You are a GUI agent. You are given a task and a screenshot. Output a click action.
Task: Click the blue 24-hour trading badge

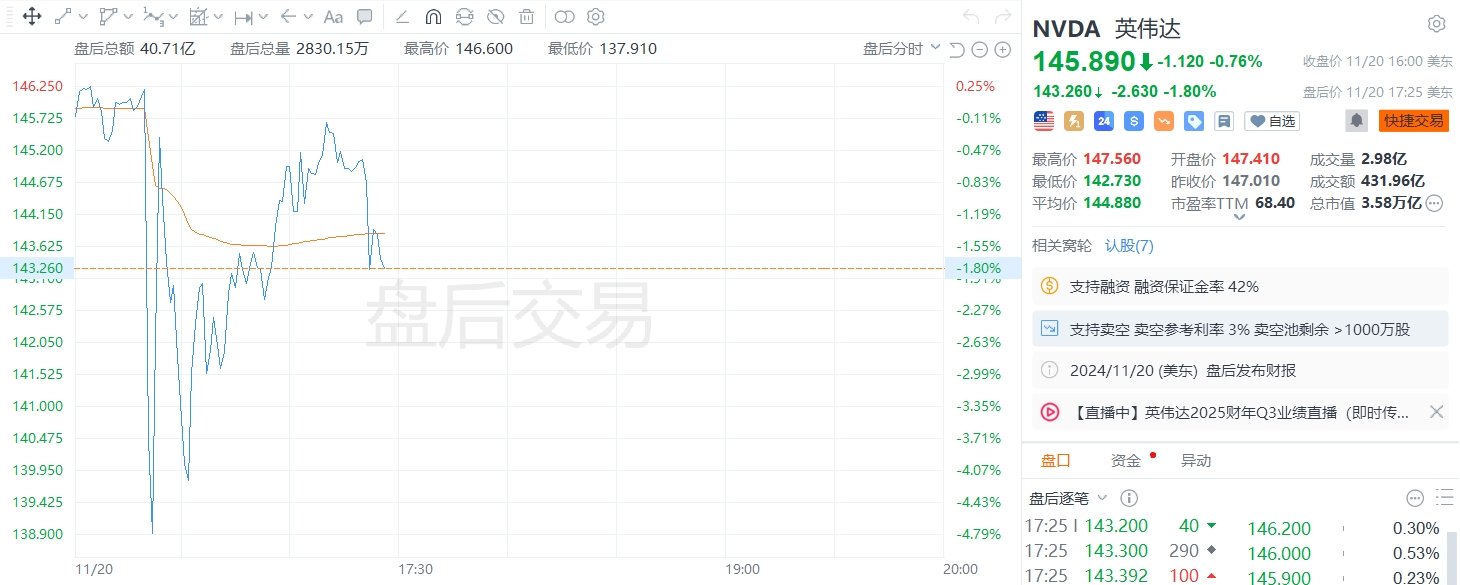click(1104, 121)
